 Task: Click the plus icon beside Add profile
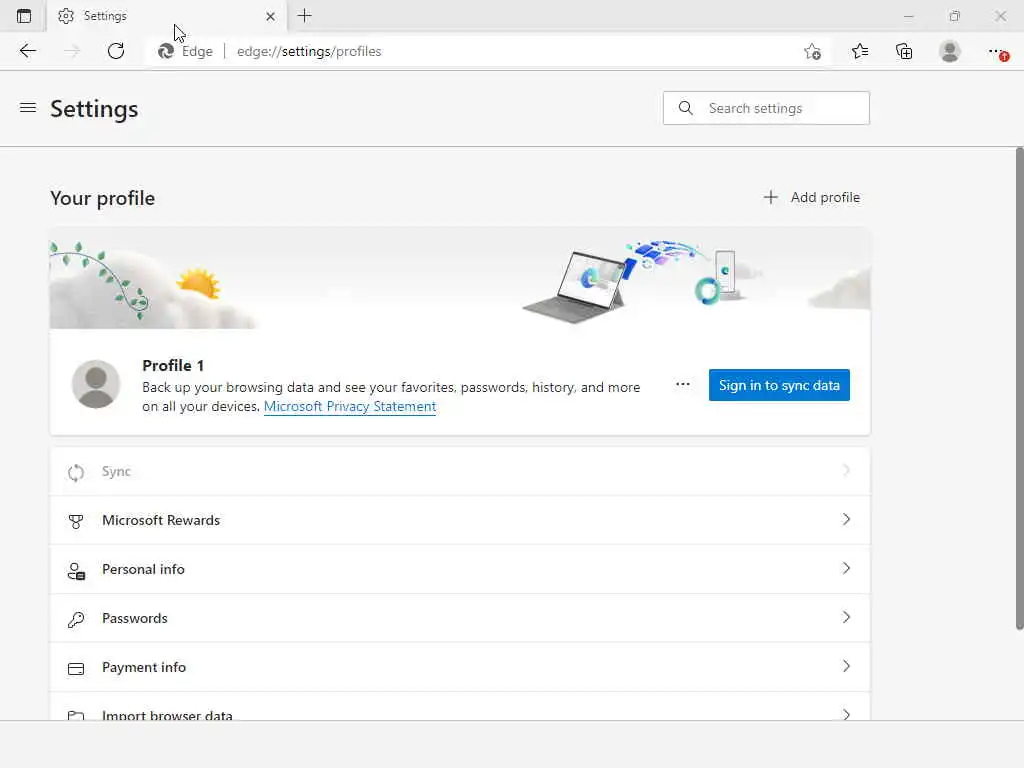[x=771, y=197]
